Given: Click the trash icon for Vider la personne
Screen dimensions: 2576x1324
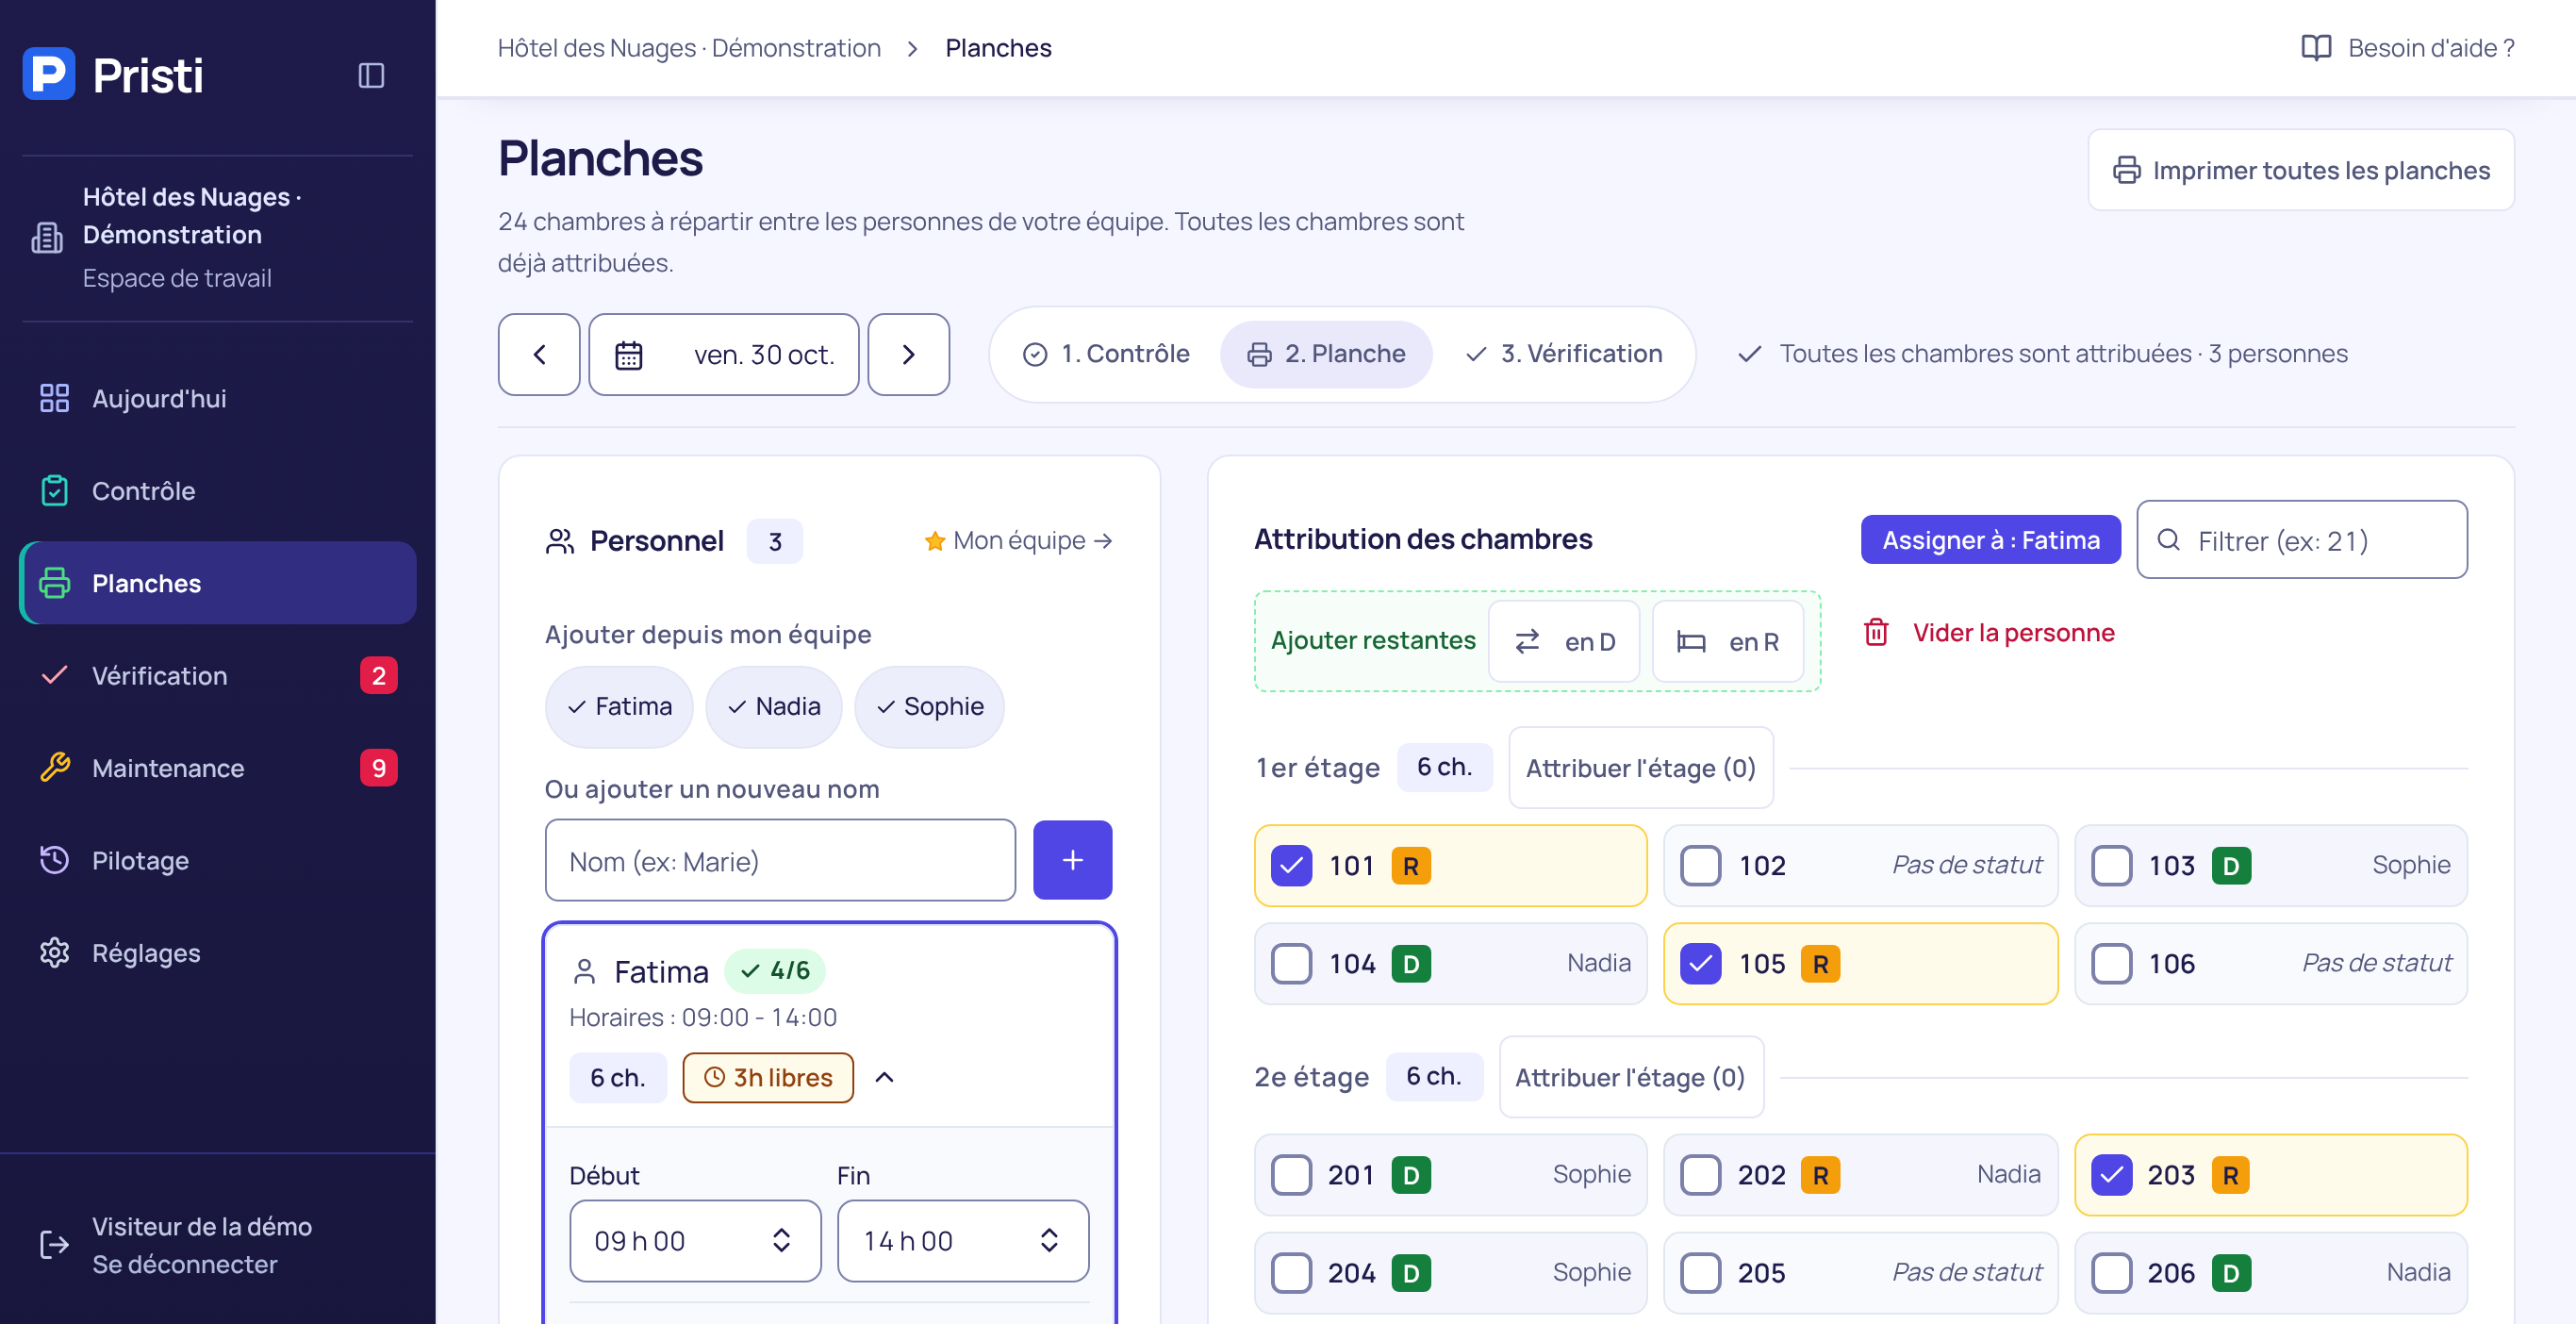Looking at the screenshot, I should (x=1876, y=633).
